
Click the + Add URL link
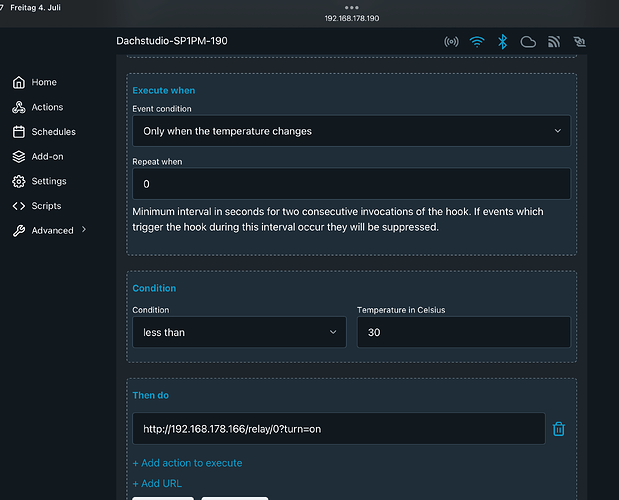click(x=157, y=483)
